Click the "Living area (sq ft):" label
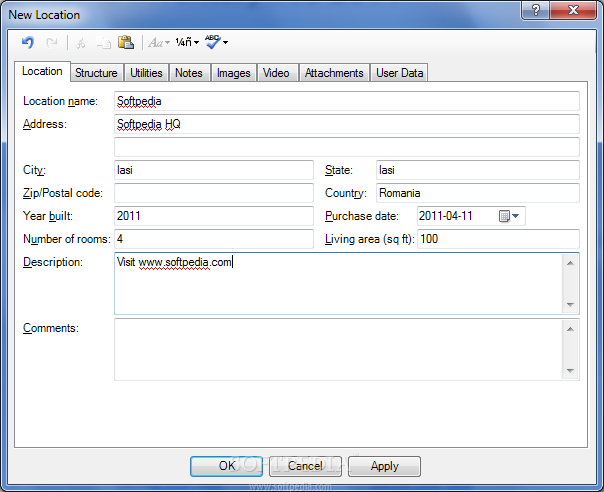The image size is (604, 492). [x=370, y=239]
